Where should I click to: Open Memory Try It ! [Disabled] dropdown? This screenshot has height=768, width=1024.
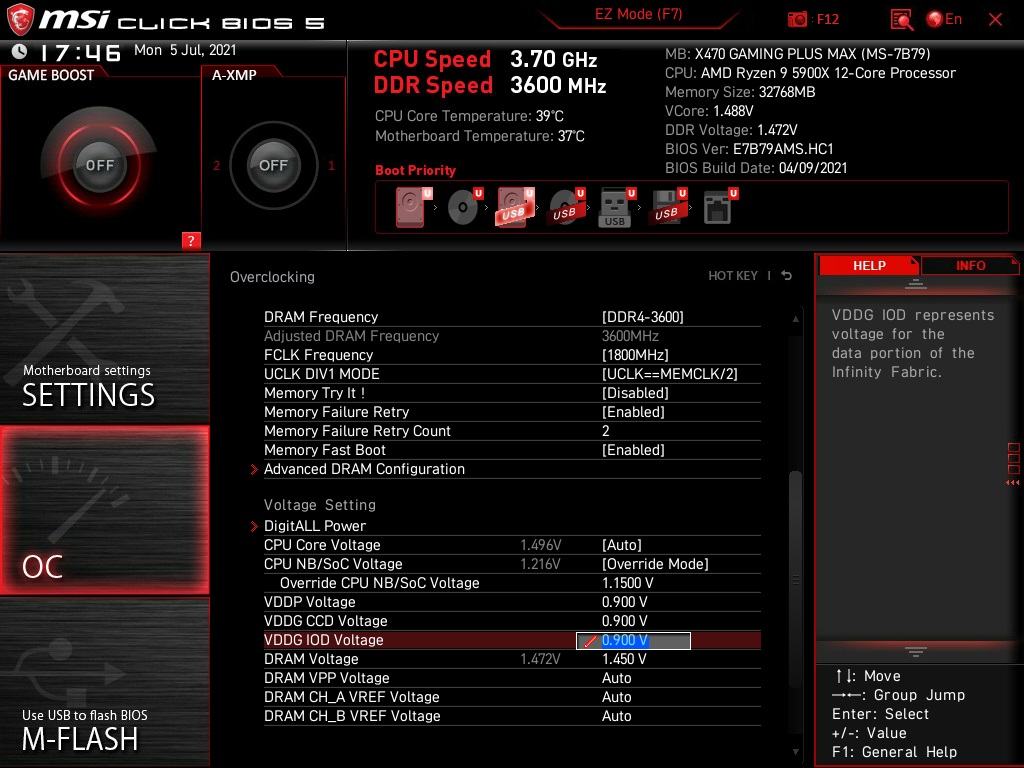pos(635,392)
